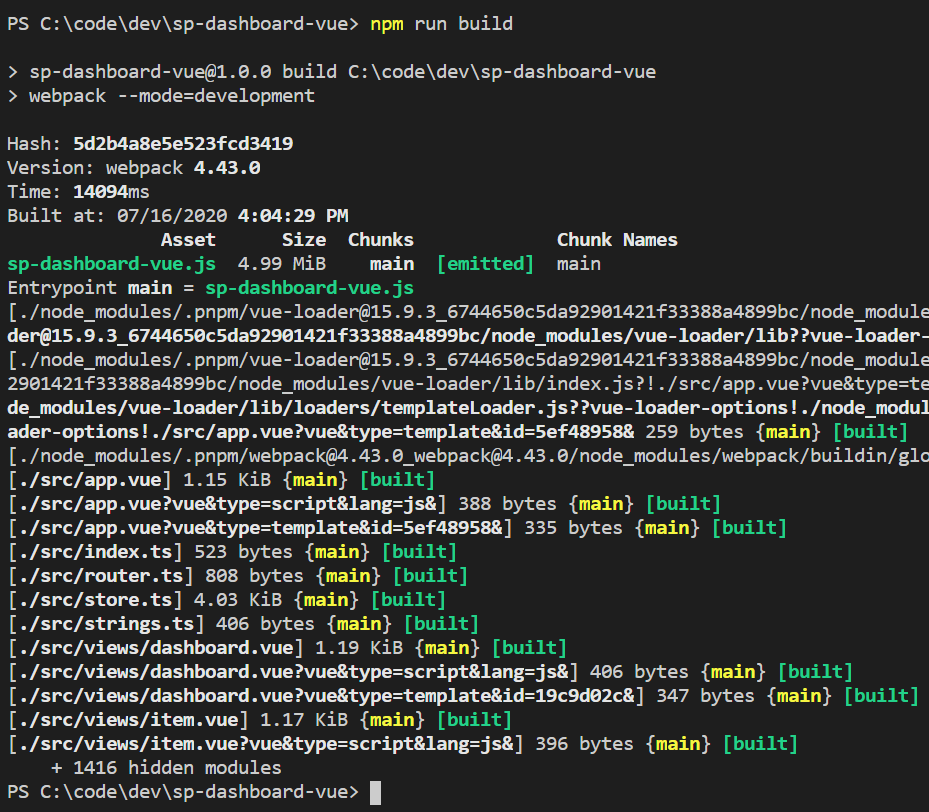
Task: Click the hash value 5d2b4a8e5e523fcd3419
Action: pos(183,144)
